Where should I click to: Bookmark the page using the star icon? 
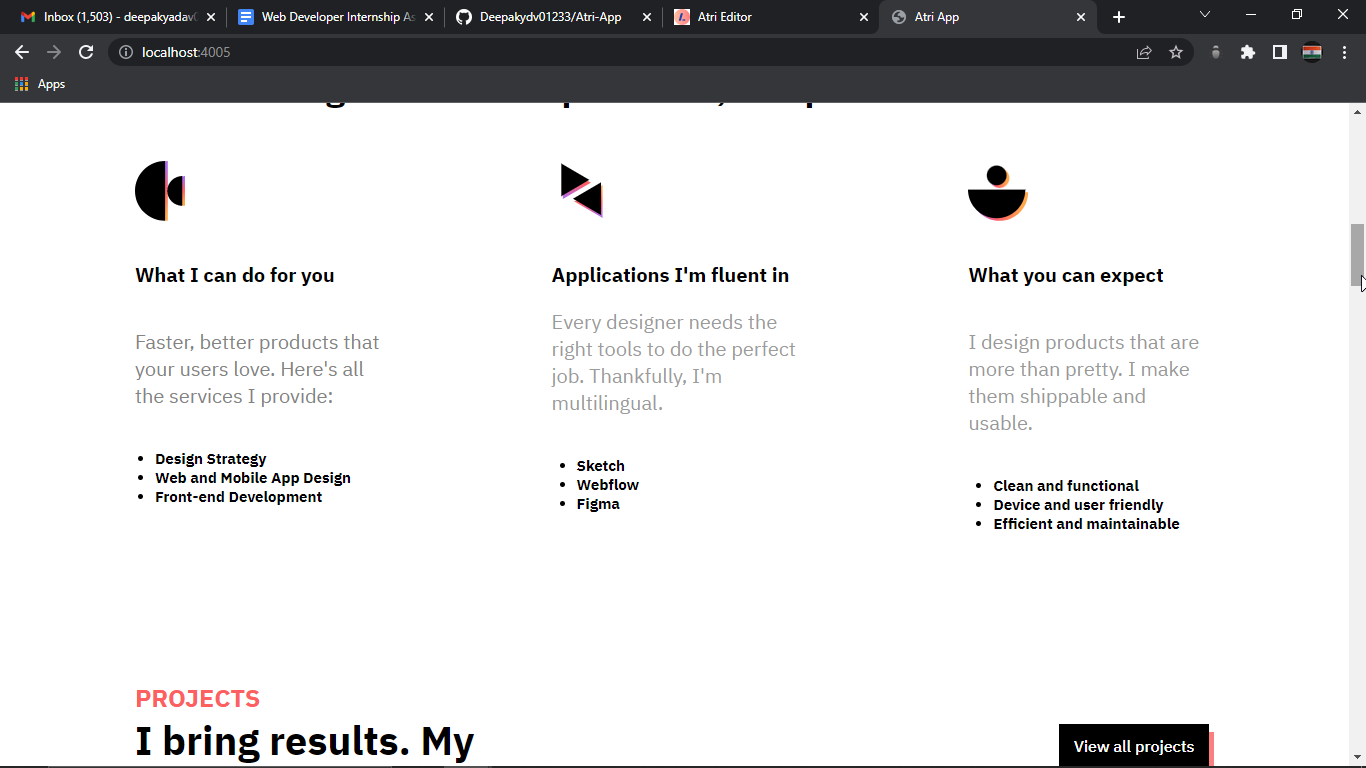point(1176,52)
